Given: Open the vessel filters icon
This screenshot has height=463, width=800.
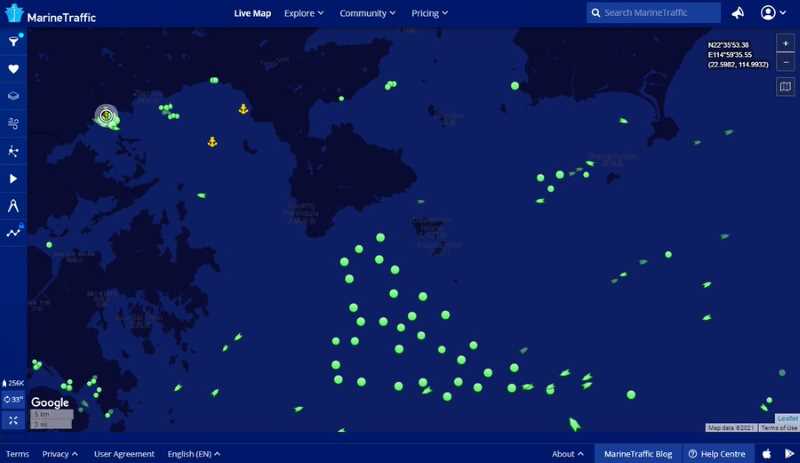Looking at the screenshot, I should [x=13, y=42].
